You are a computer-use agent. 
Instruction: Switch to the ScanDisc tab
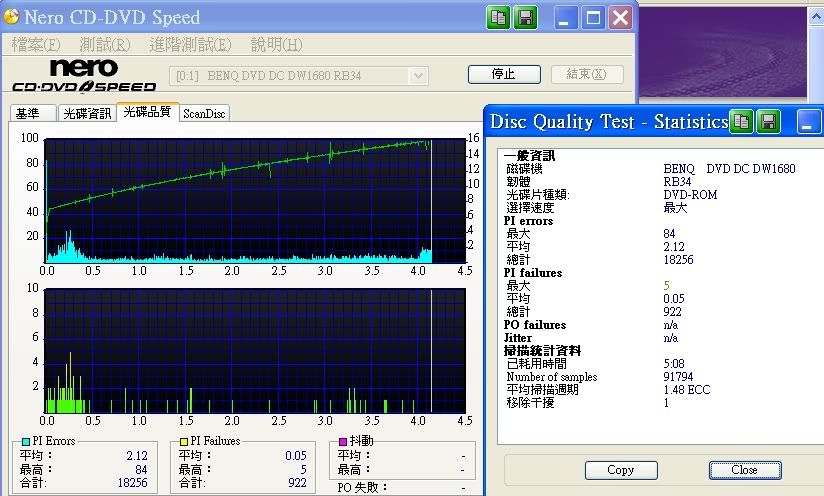[x=204, y=113]
